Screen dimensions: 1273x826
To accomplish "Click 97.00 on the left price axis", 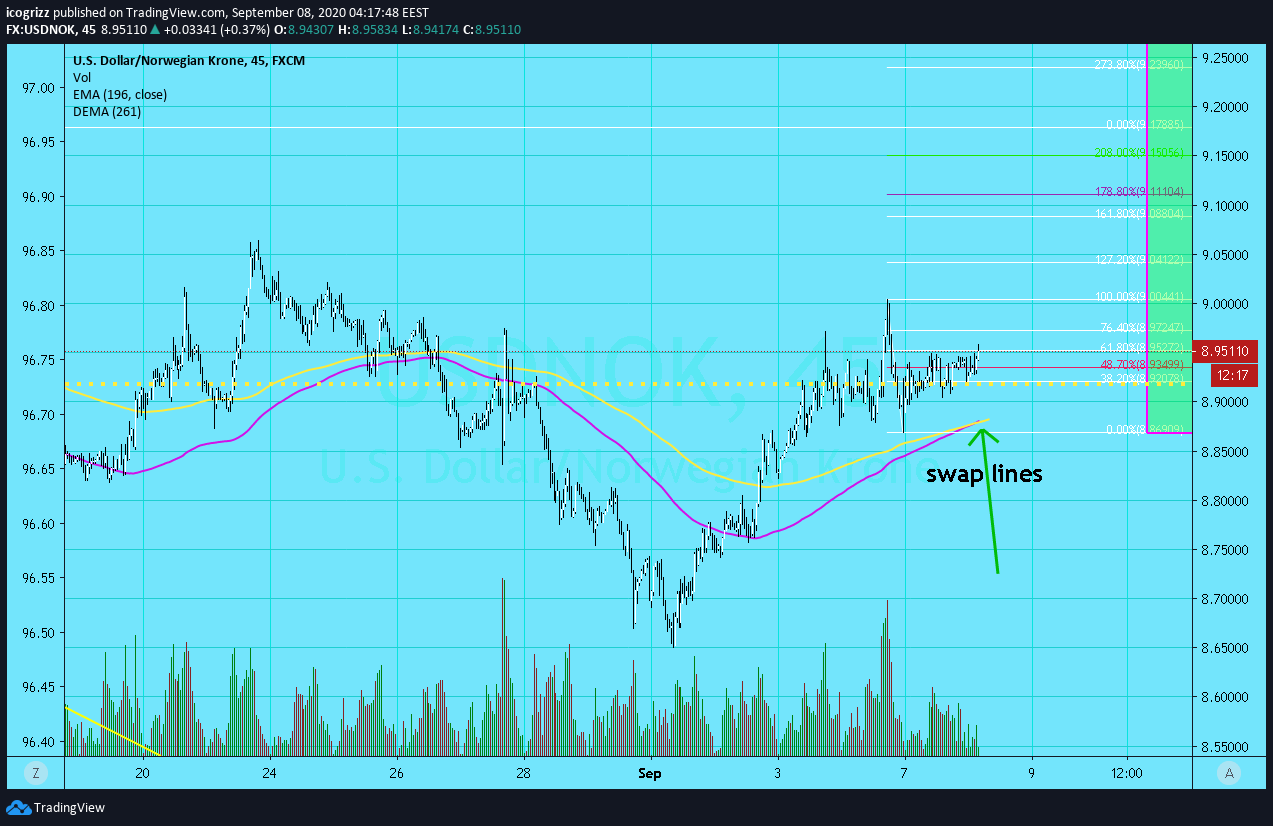I will click(x=38, y=88).
